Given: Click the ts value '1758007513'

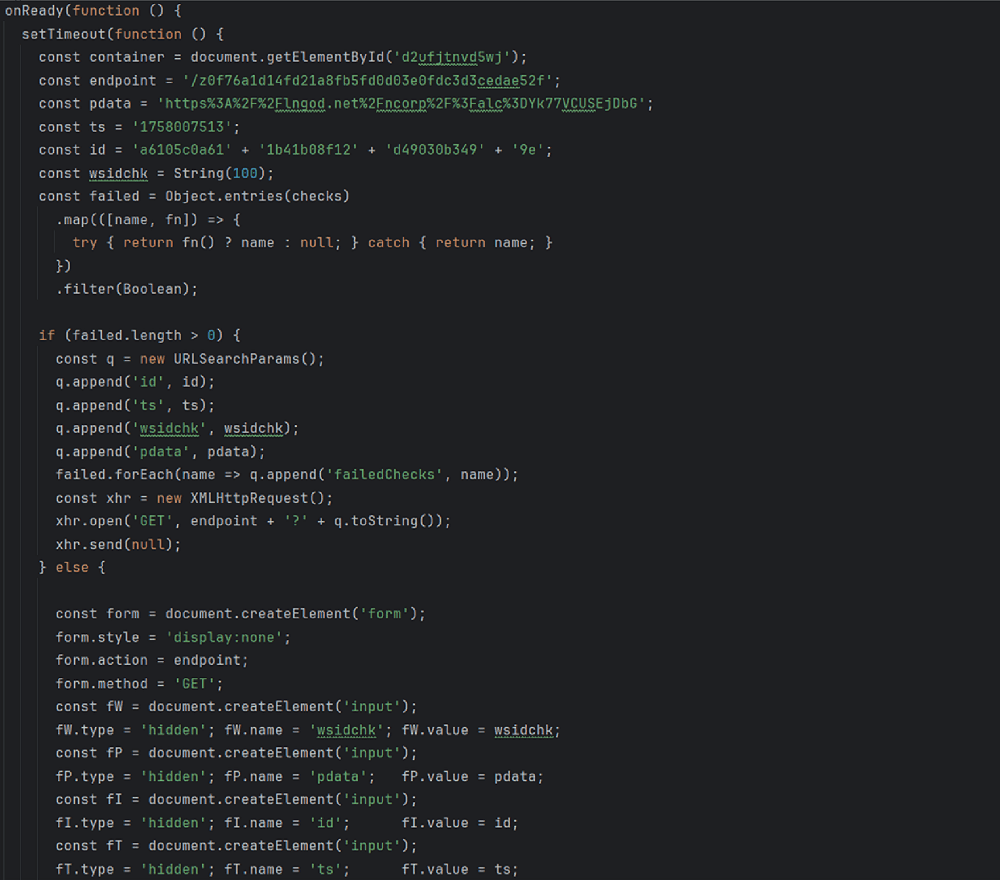Looking at the screenshot, I should (180, 126).
